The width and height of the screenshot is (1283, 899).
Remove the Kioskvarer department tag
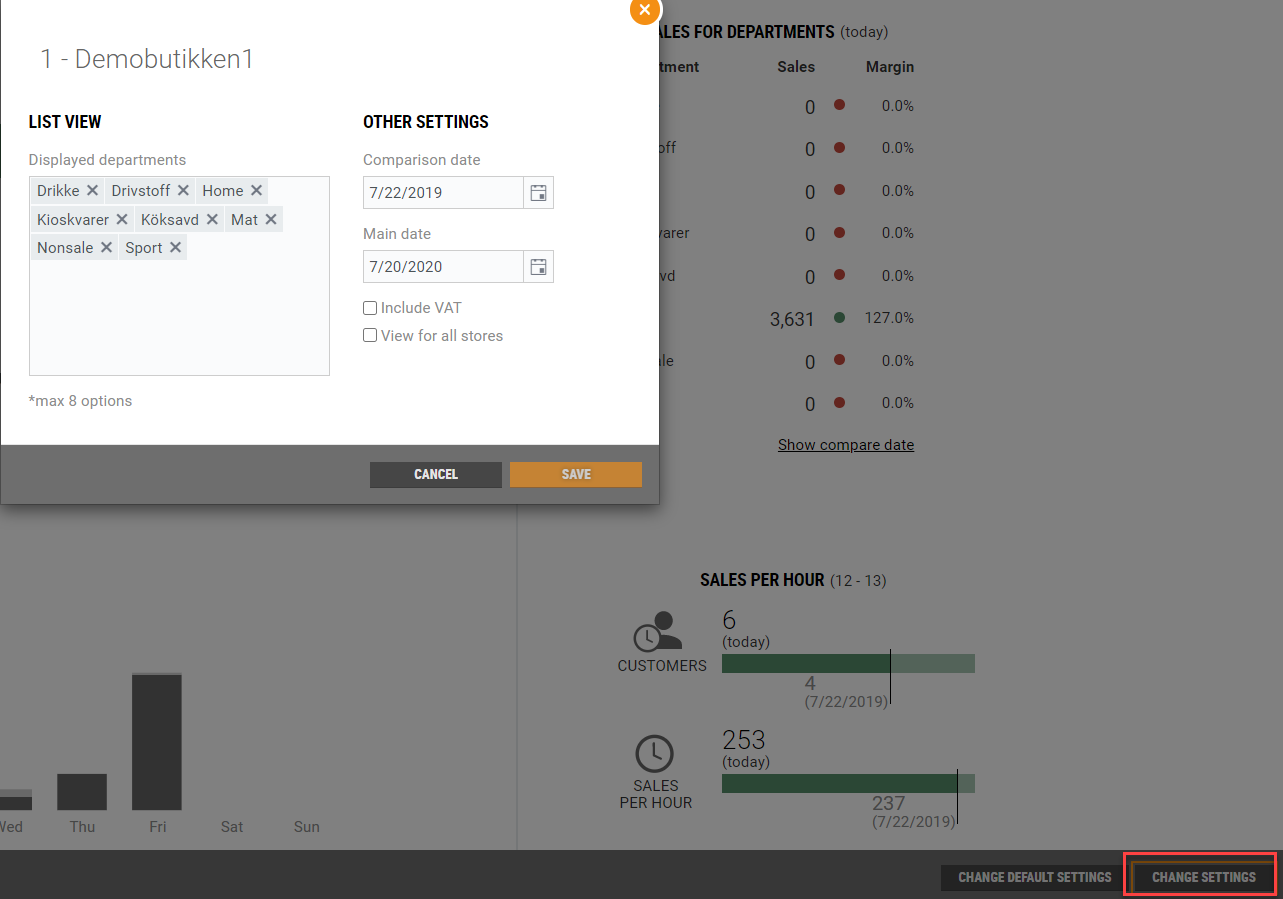[x=122, y=219]
